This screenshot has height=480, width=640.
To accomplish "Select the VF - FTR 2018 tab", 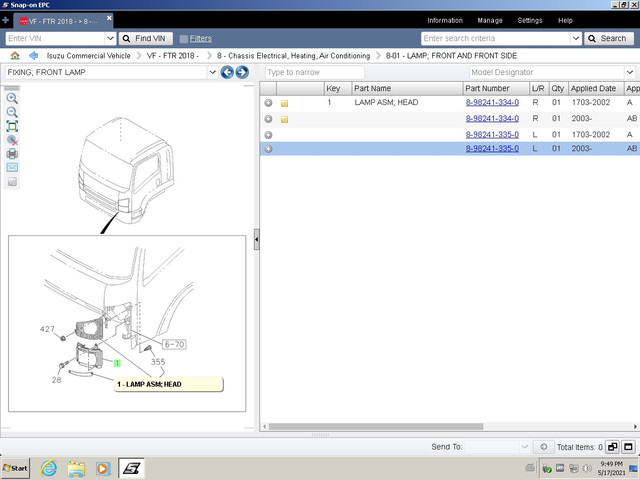I will tap(62, 21).
